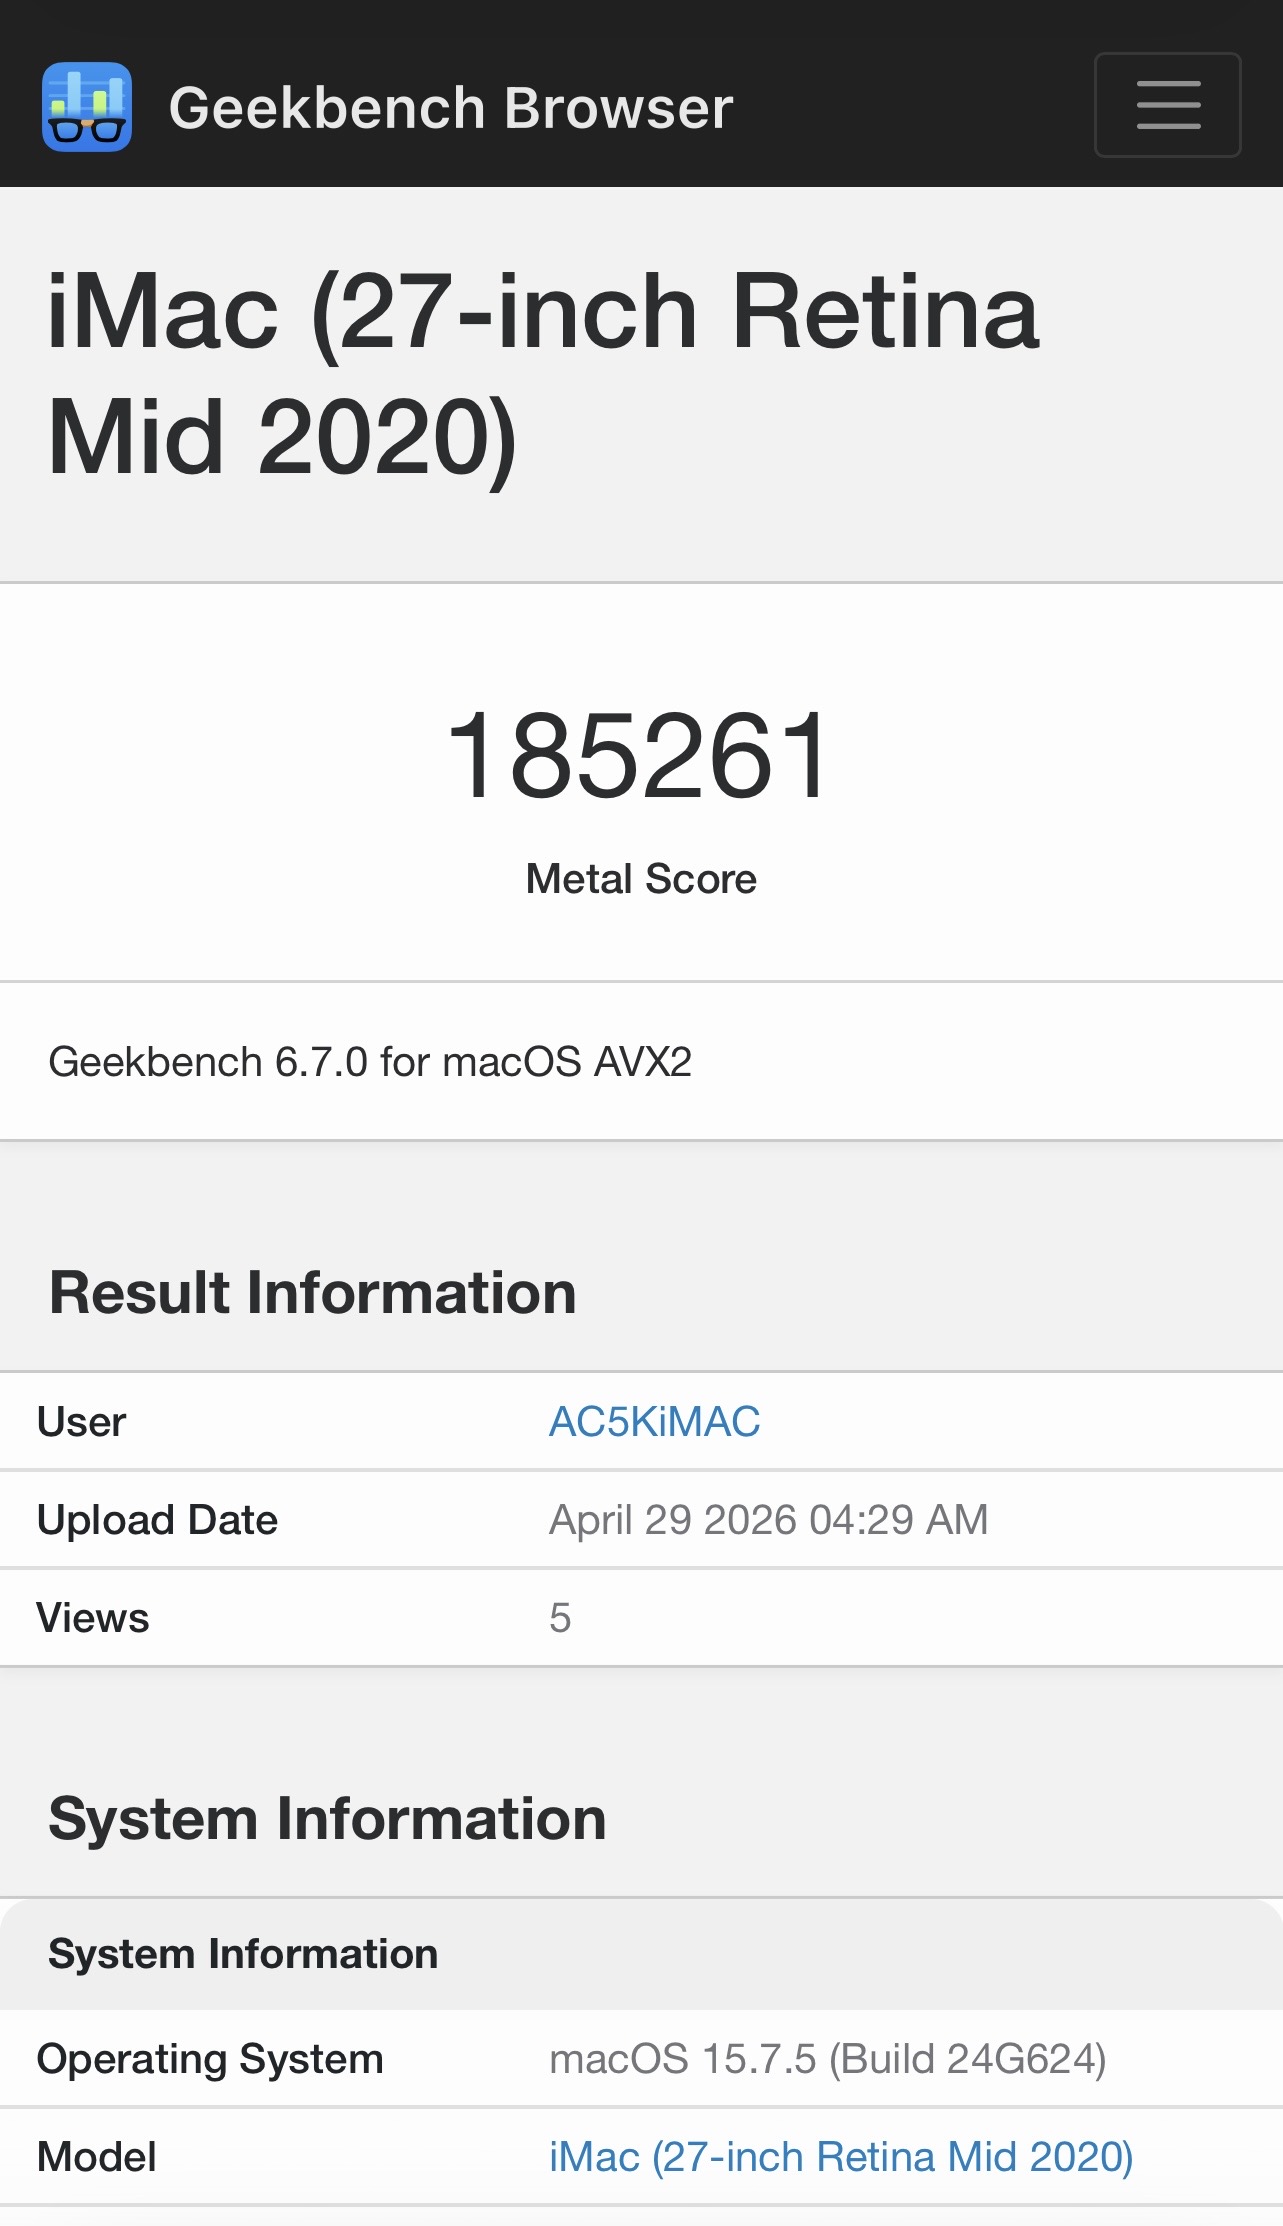1283x2226 pixels.
Task: Click the Geekbench 6.7.0 version text
Action: [x=370, y=1062]
